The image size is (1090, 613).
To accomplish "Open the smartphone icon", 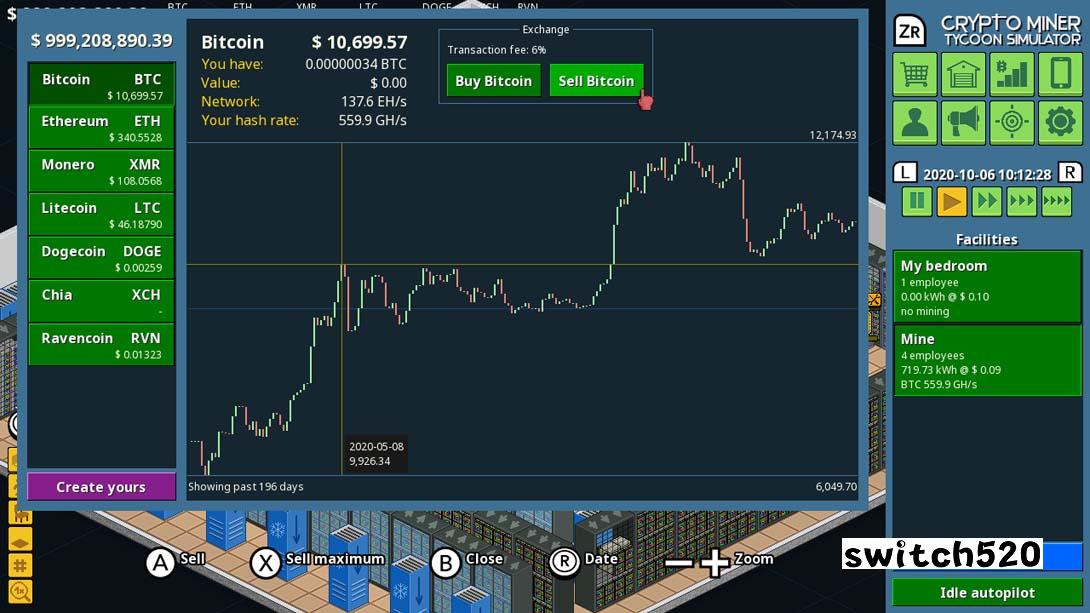I will coord(1060,74).
